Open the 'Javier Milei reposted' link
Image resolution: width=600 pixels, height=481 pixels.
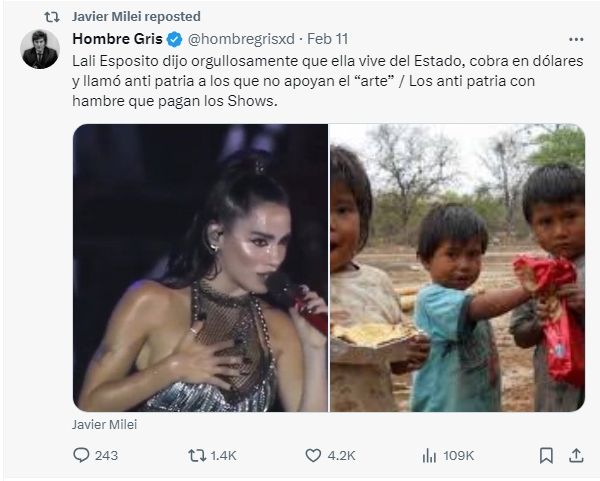click(137, 17)
